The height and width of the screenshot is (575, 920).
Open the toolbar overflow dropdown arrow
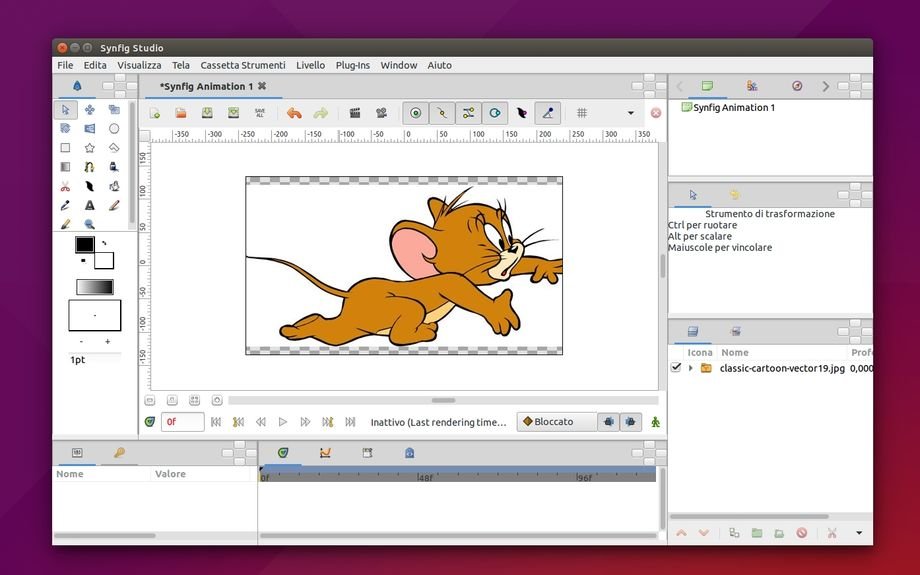click(630, 113)
